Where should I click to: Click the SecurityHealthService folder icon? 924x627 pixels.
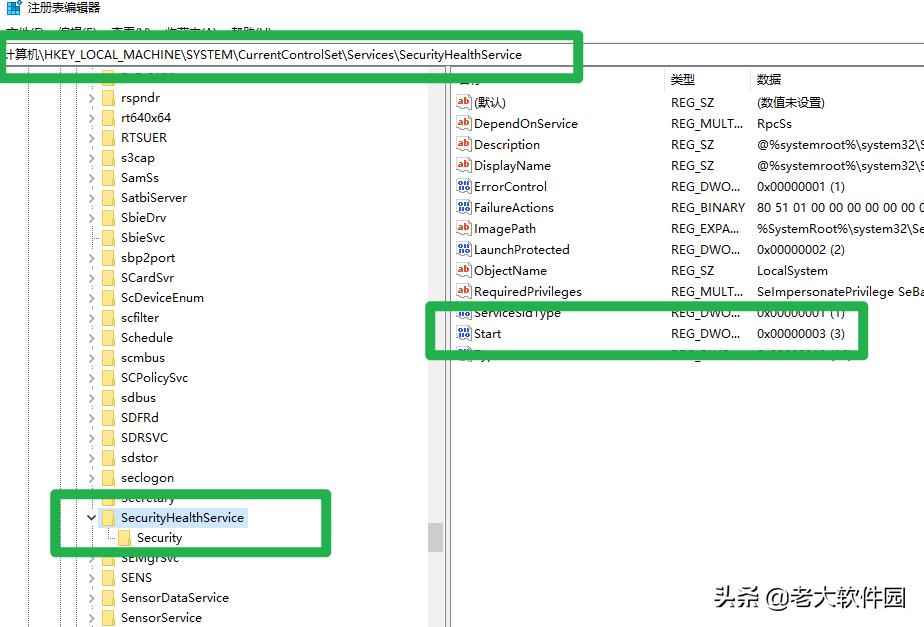(108, 518)
